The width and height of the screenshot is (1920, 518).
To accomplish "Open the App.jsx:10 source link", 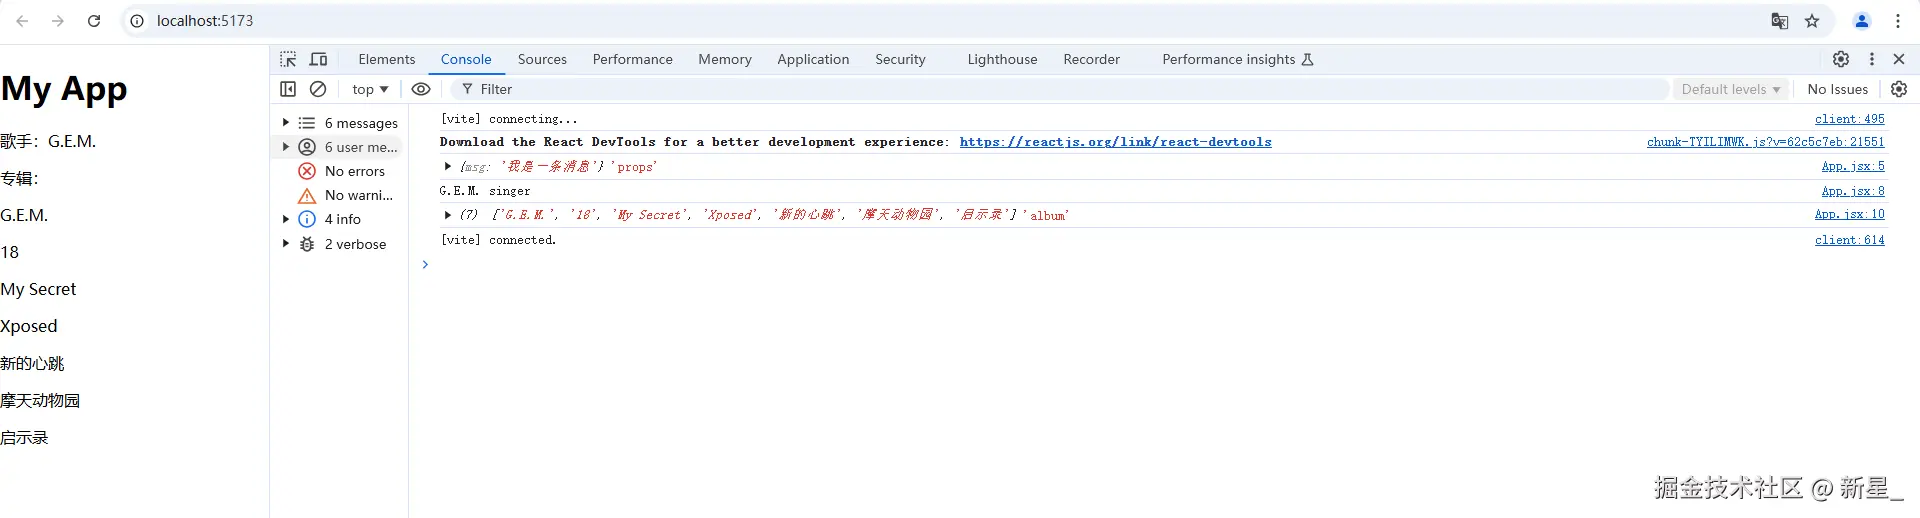I will [x=1849, y=214].
